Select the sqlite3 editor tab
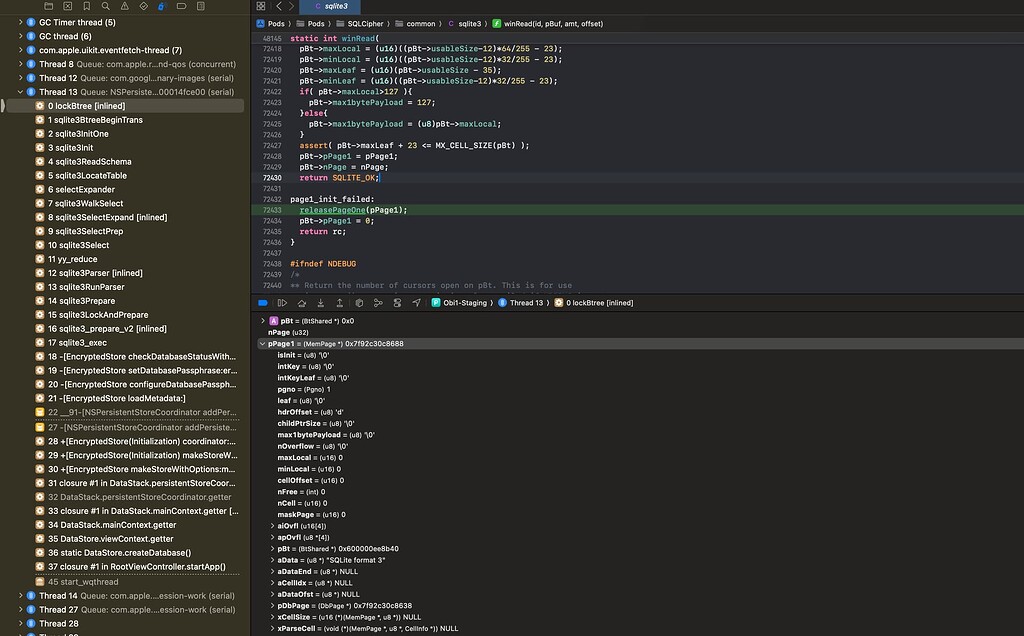 (x=337, y=6)
